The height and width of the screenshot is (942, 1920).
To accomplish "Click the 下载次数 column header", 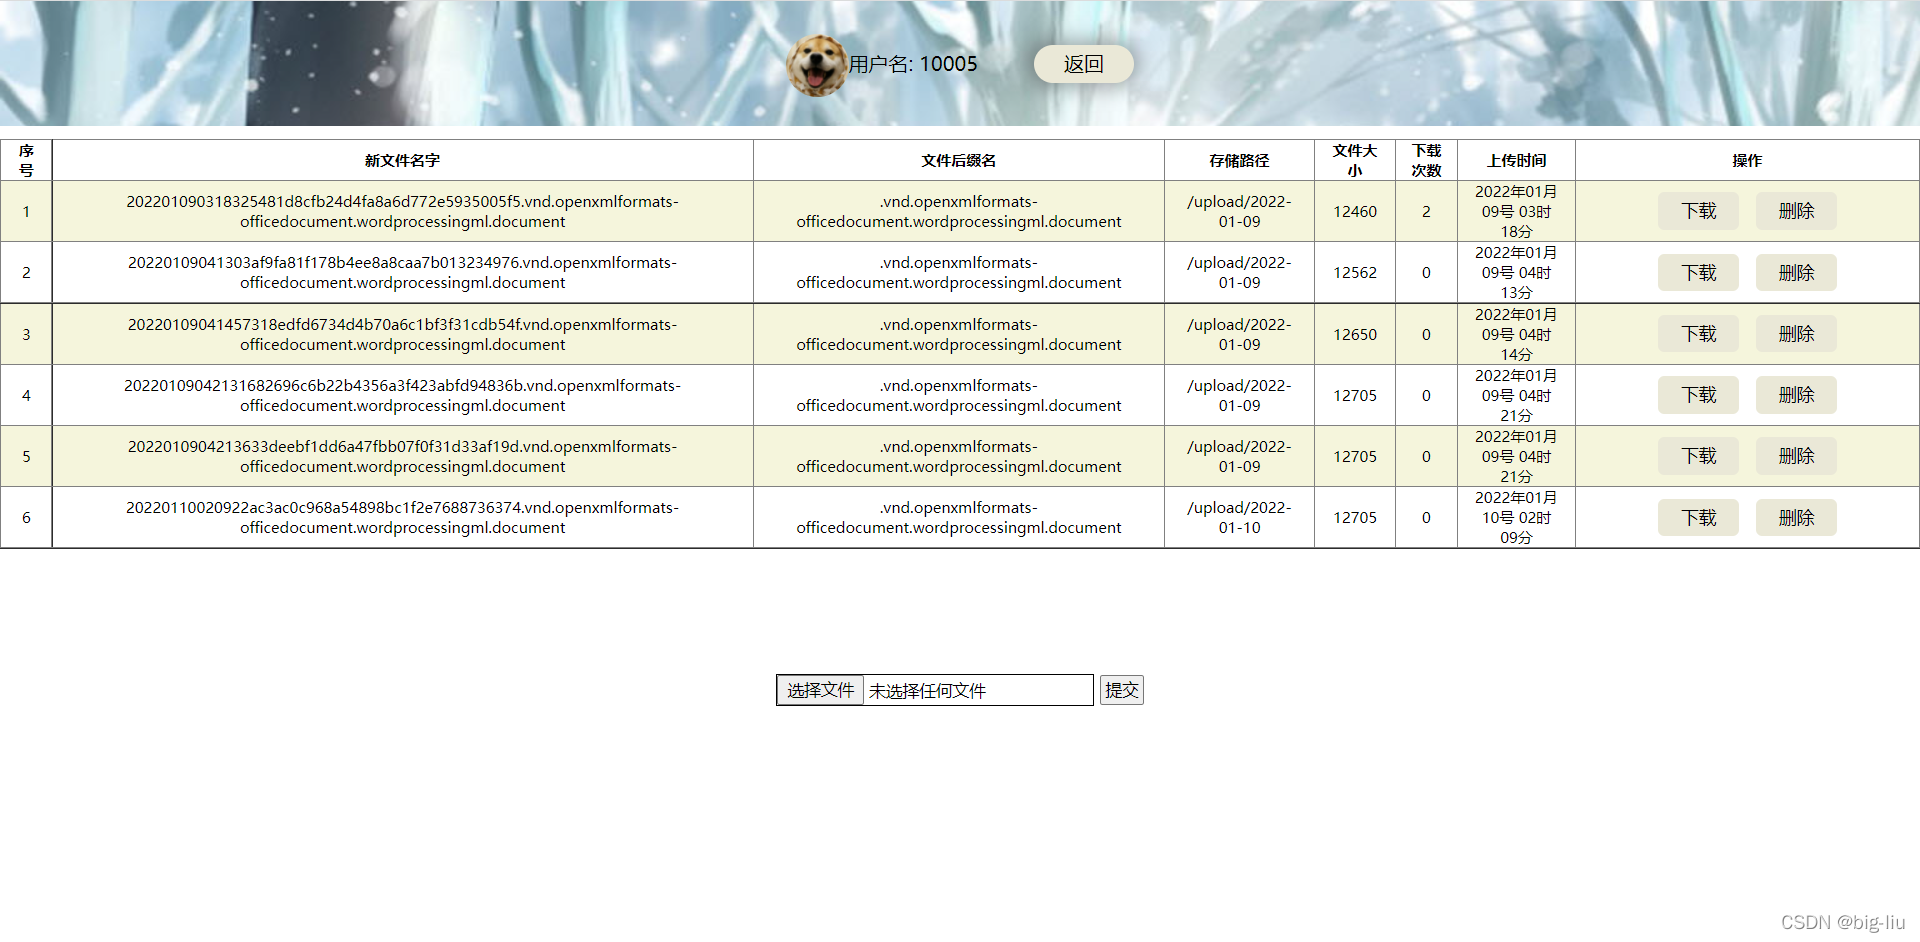I will [x=1426, y=160].
